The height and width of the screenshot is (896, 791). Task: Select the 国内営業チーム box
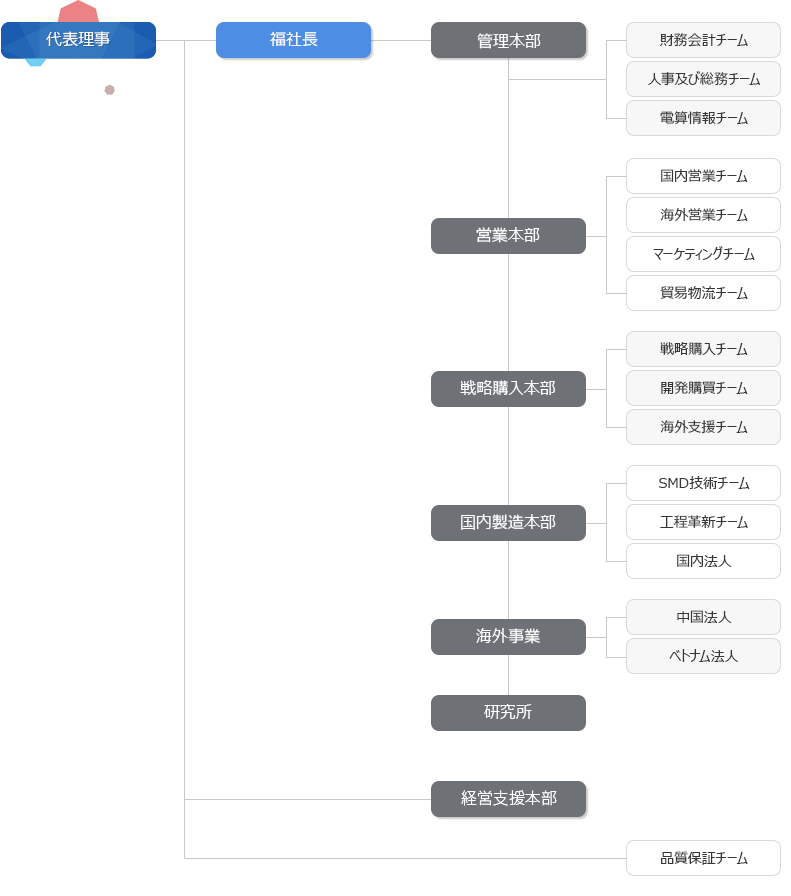[703, 176]
